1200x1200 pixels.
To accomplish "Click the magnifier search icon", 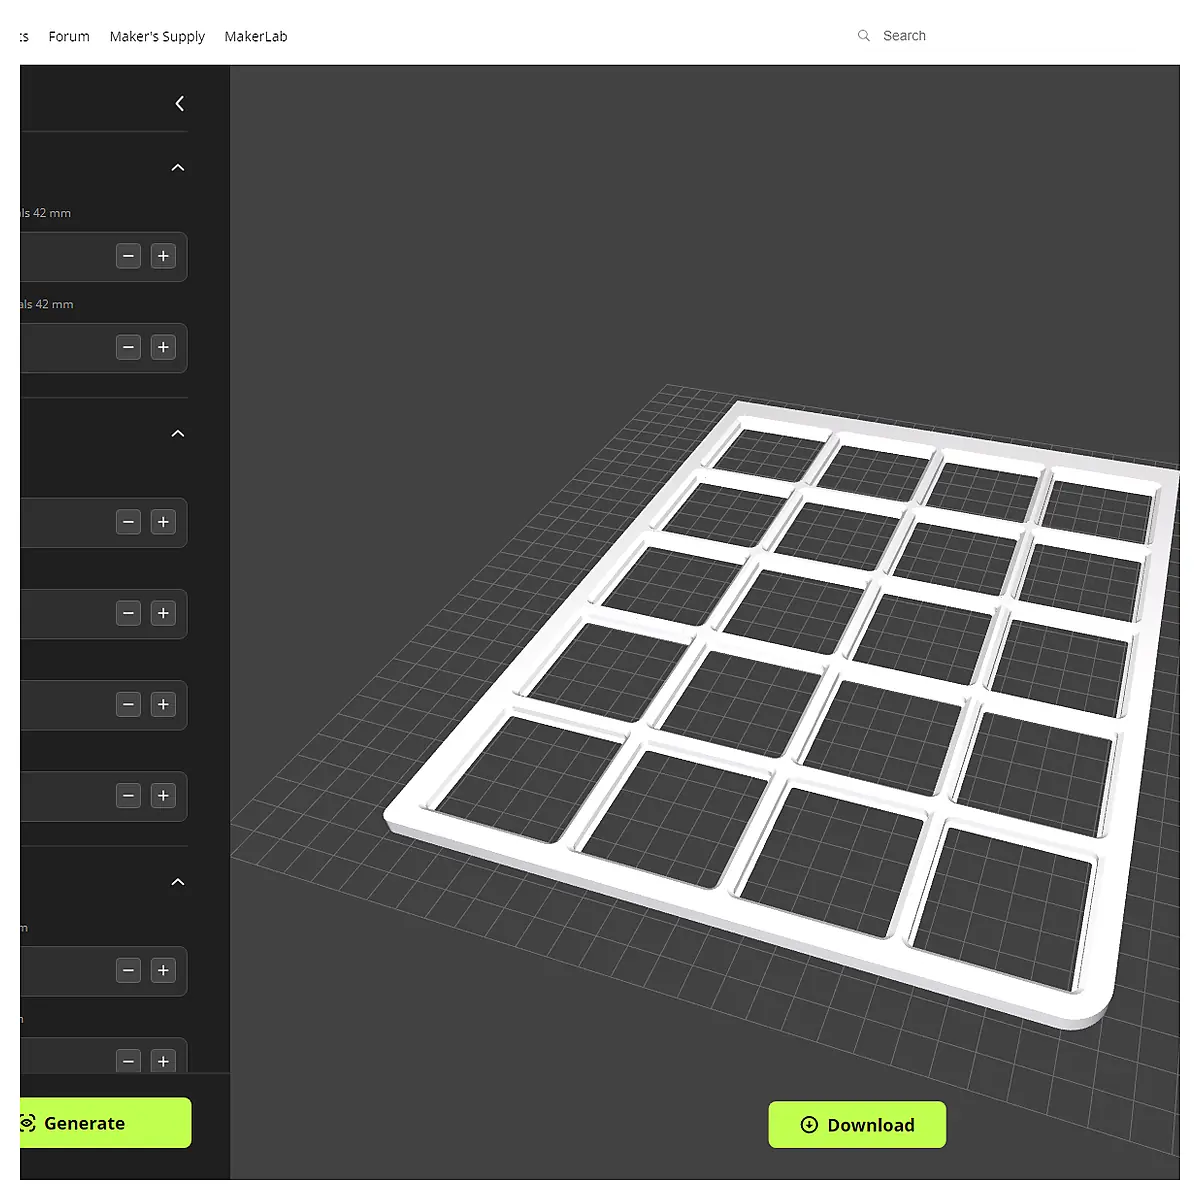I will click(x=864, y=36).
